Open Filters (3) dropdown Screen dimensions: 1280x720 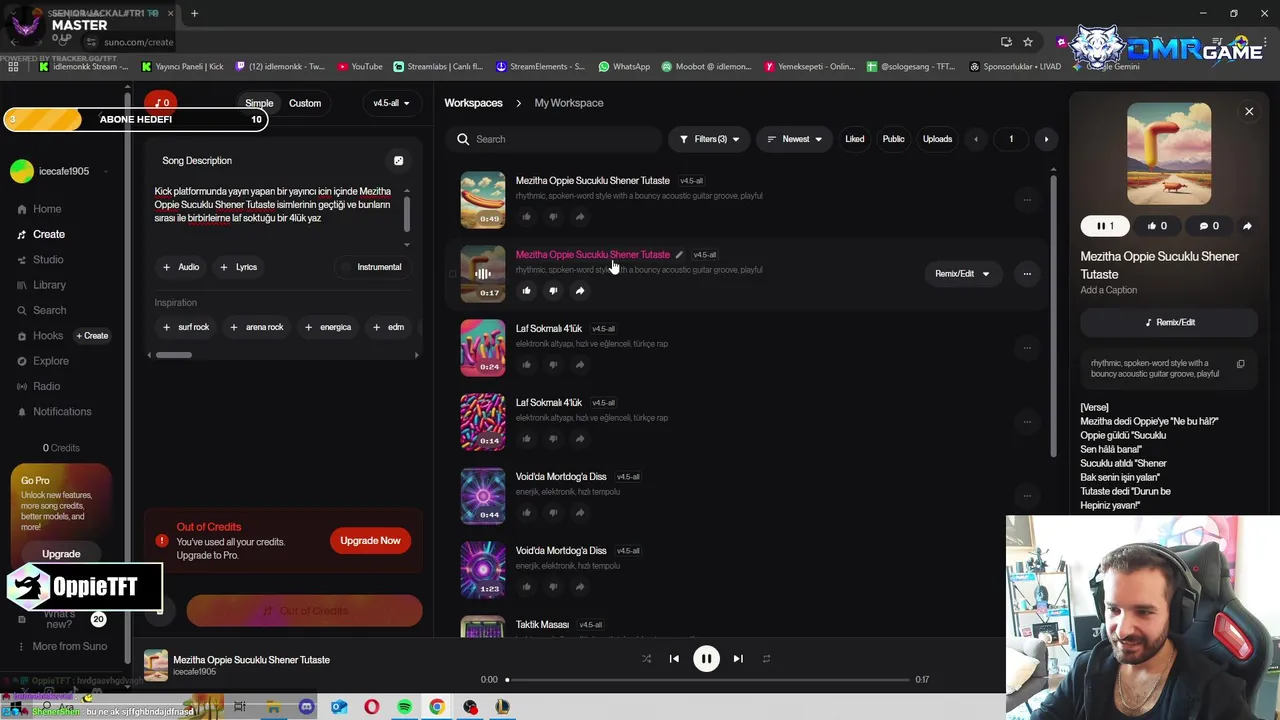coord(709,139)
